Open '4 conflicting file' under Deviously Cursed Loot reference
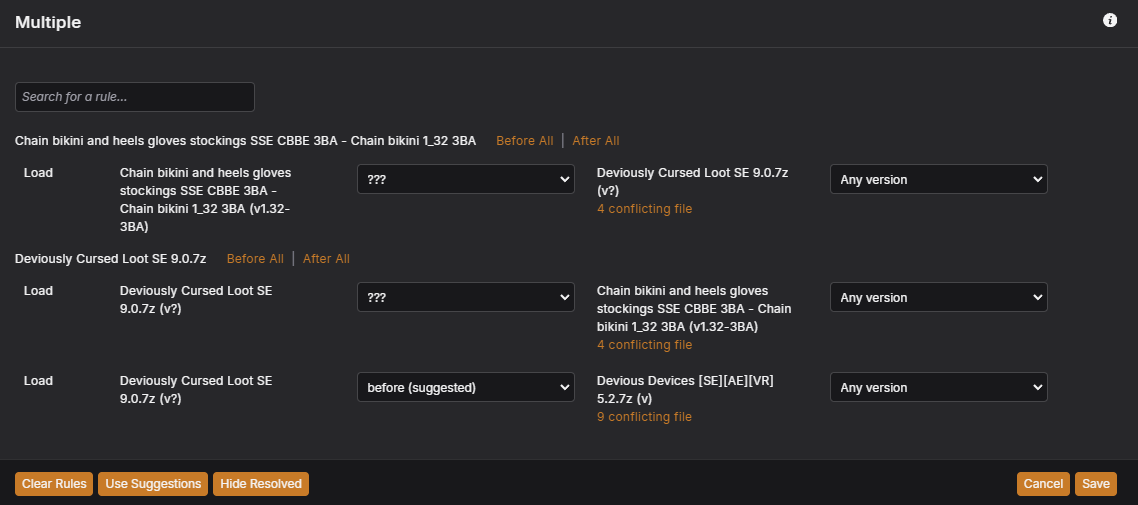1138x505 pixels. tap(644, 209)
